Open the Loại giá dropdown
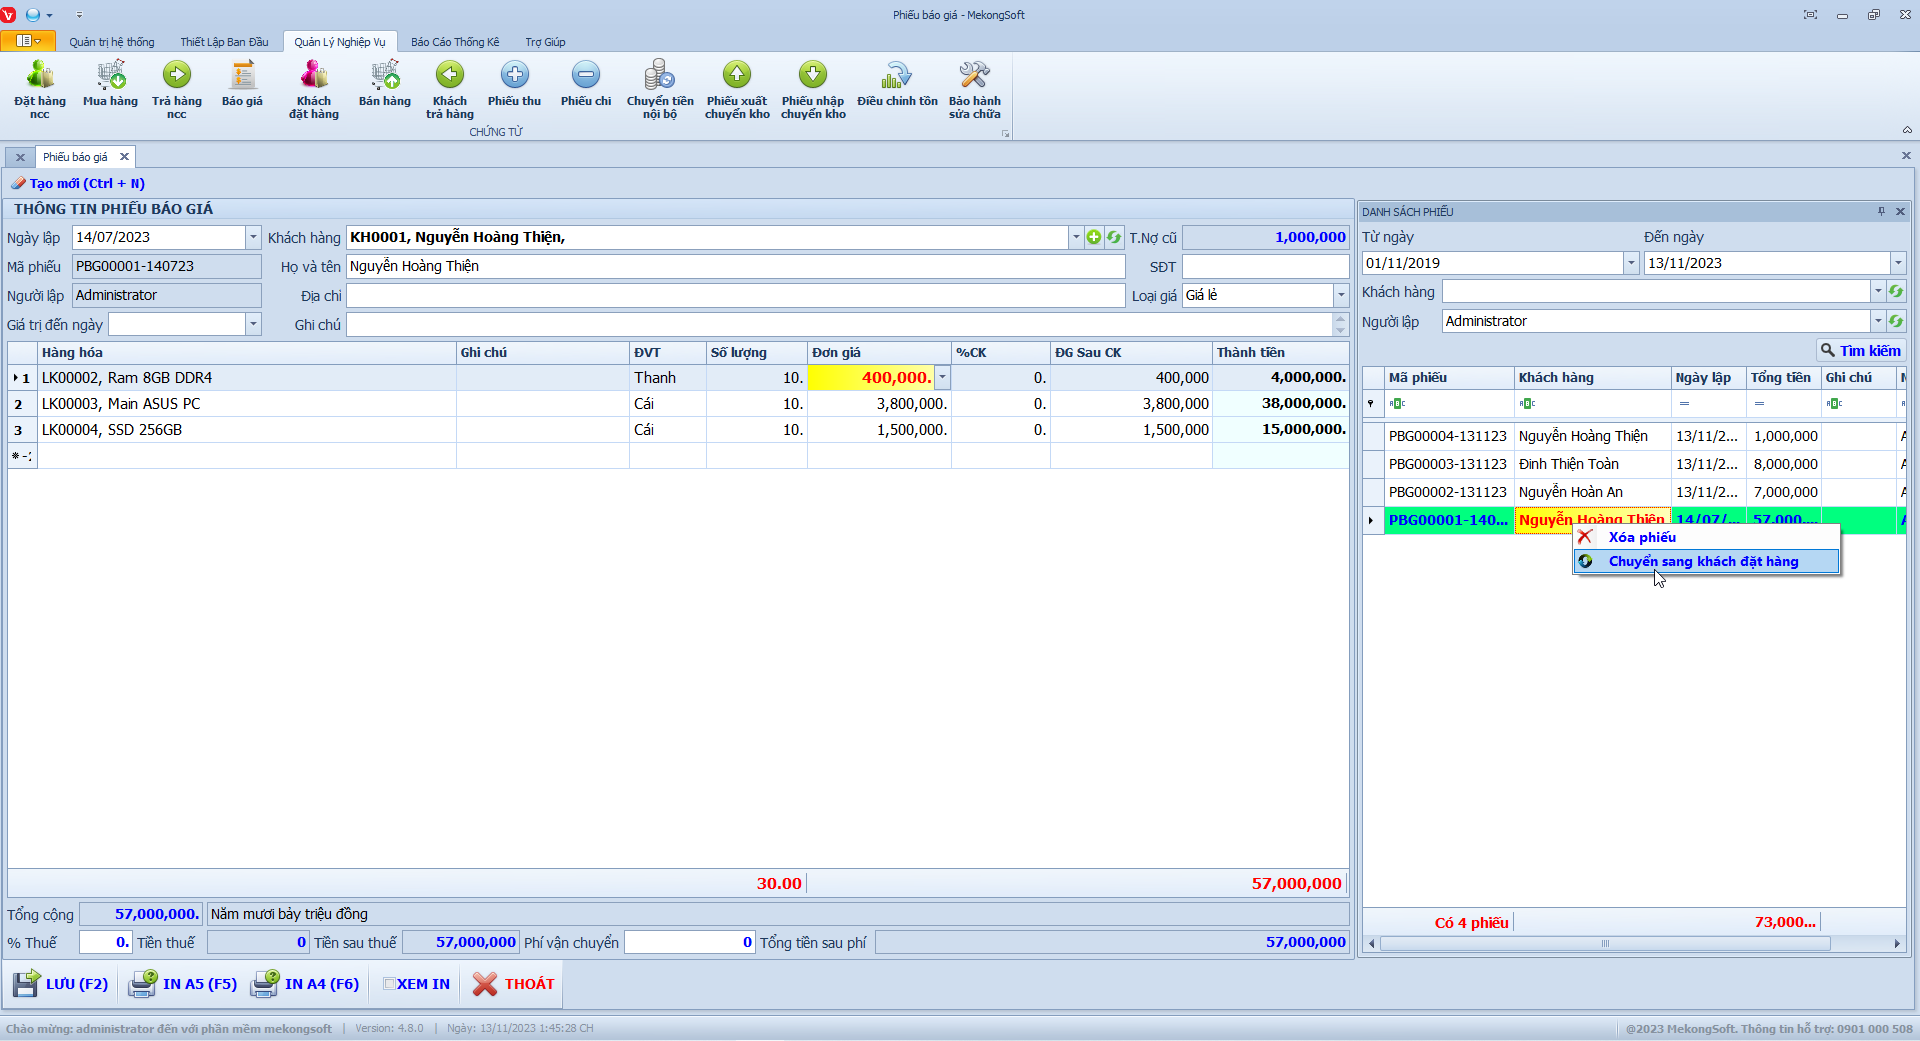Image resolution: width=1920 pixels, height=1041 pixels. 1341,295
